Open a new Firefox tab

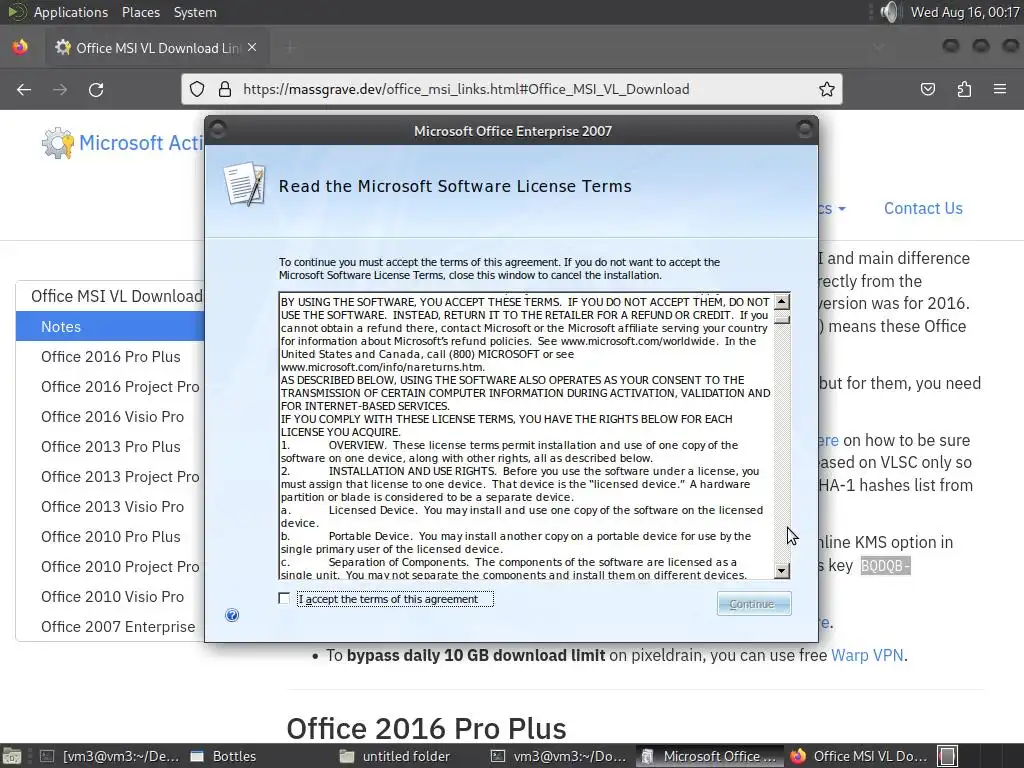tap(290, 48)
